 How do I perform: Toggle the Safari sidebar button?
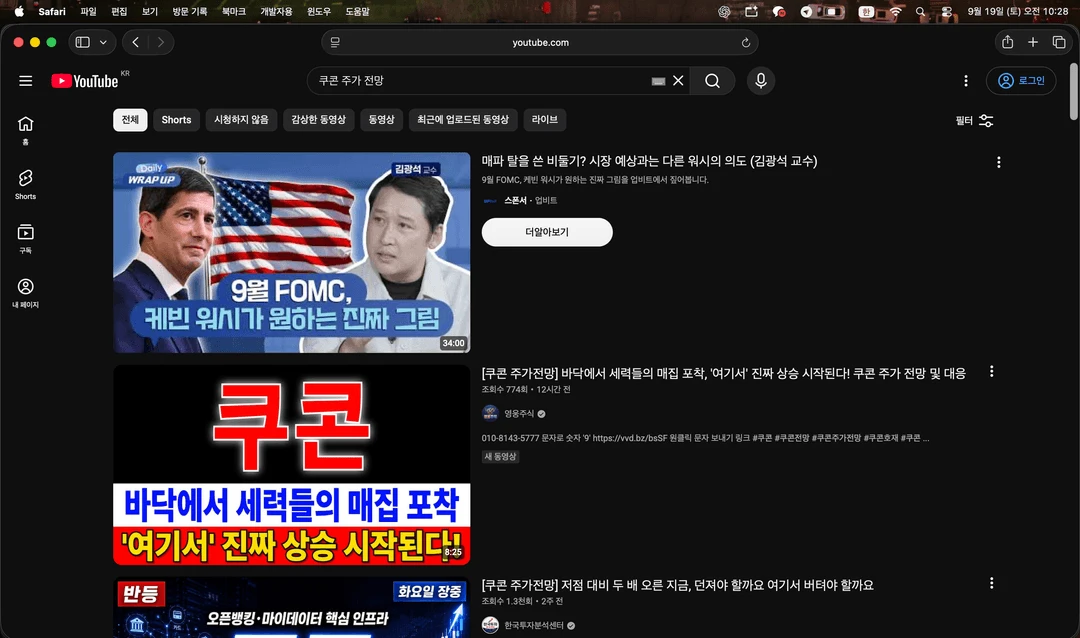point(83,42)
